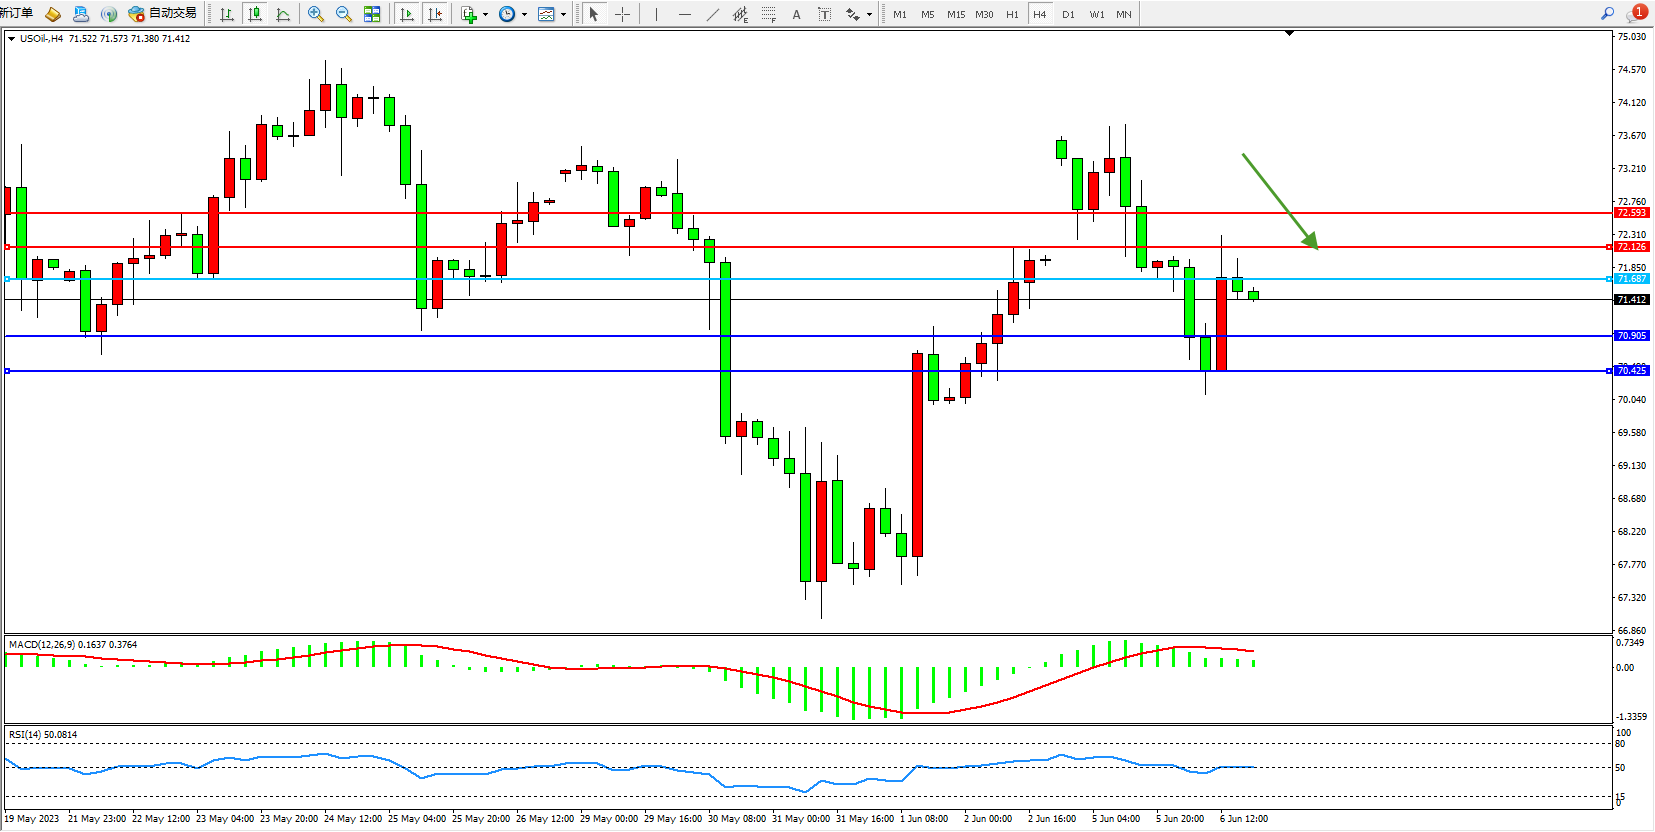Select the Crosshair cursor tool
The image size is (1655, 832).
(x=622, y=14)
